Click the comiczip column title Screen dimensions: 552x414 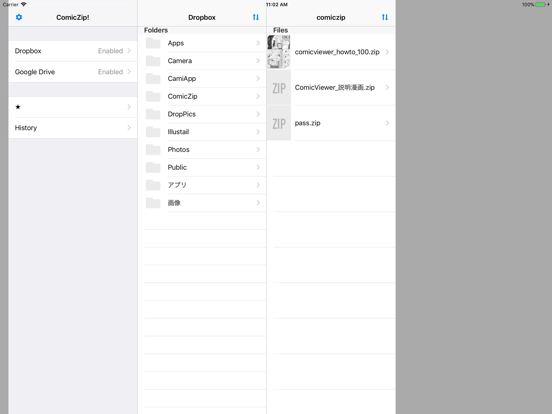click(x=331, y=17)
